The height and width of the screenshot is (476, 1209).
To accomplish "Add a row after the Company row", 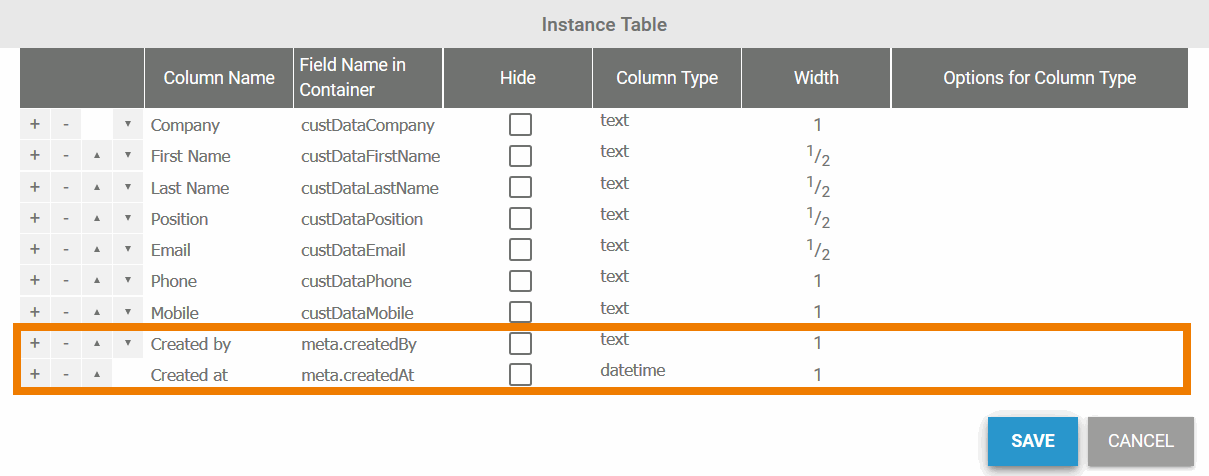I will point(34,125).
